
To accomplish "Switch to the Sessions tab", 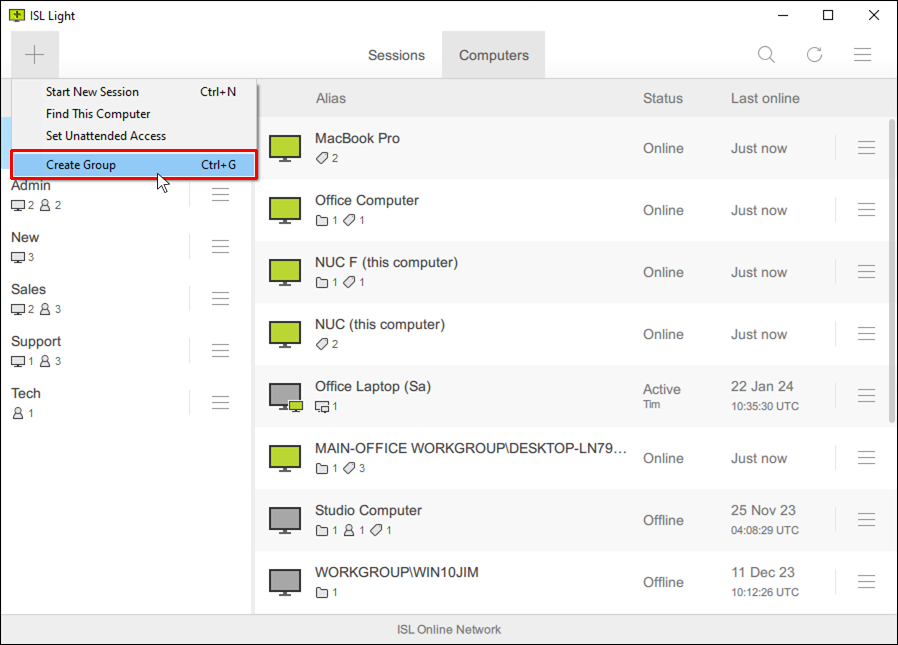I will click(396, 55).
